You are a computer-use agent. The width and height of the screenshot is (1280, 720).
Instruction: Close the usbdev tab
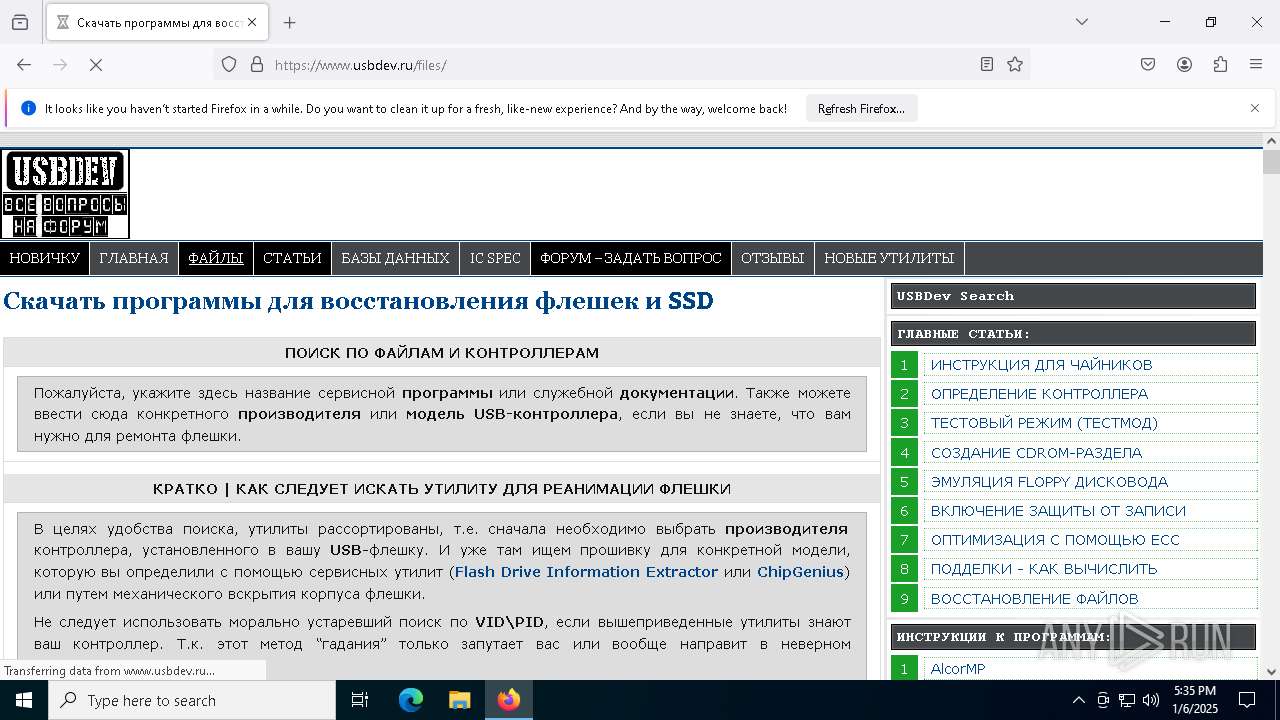coord(252,22)
